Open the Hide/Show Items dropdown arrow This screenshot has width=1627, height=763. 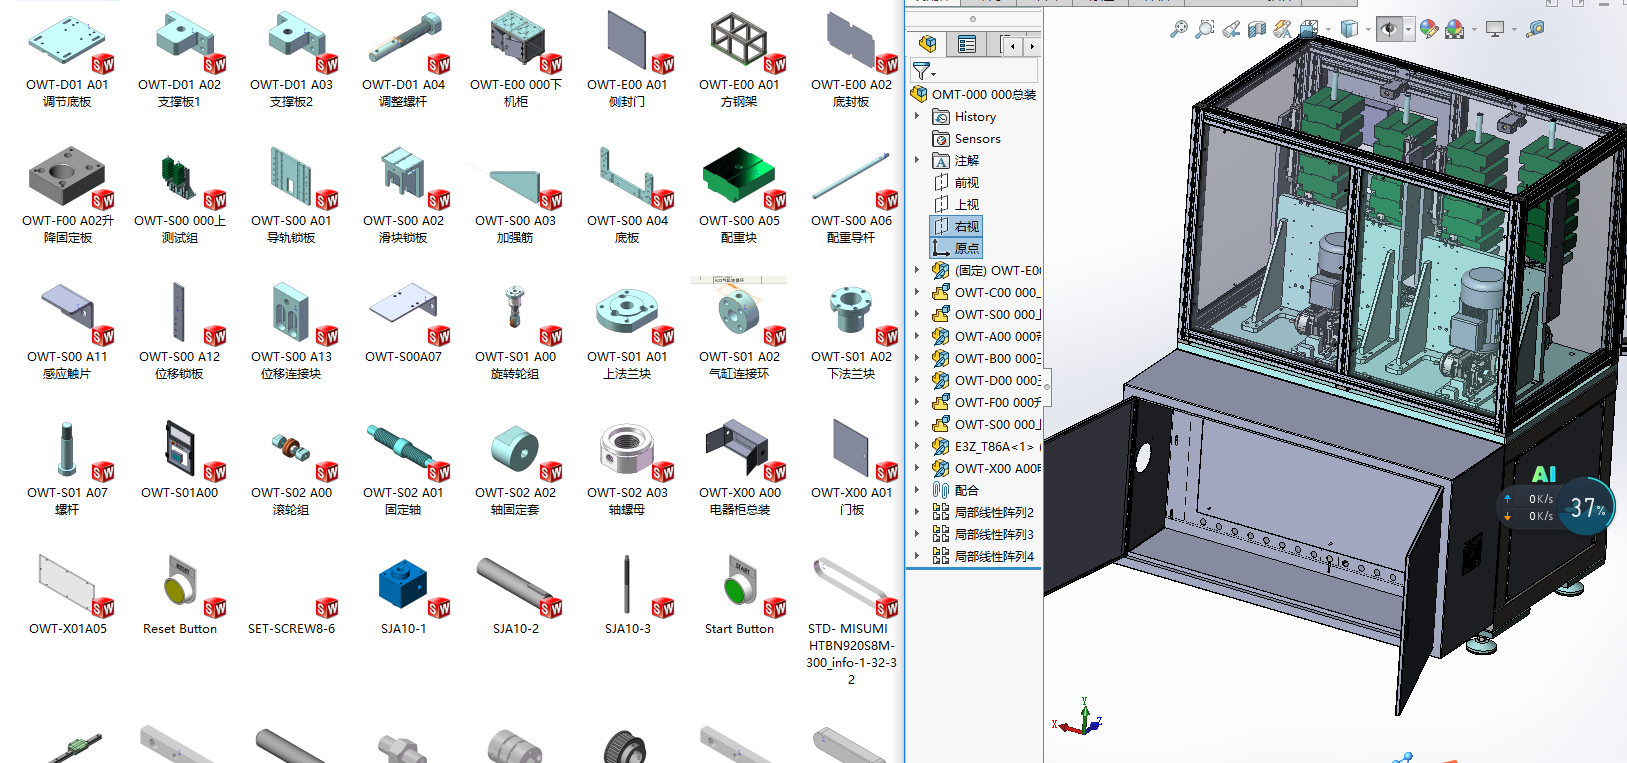[1408, 30]
